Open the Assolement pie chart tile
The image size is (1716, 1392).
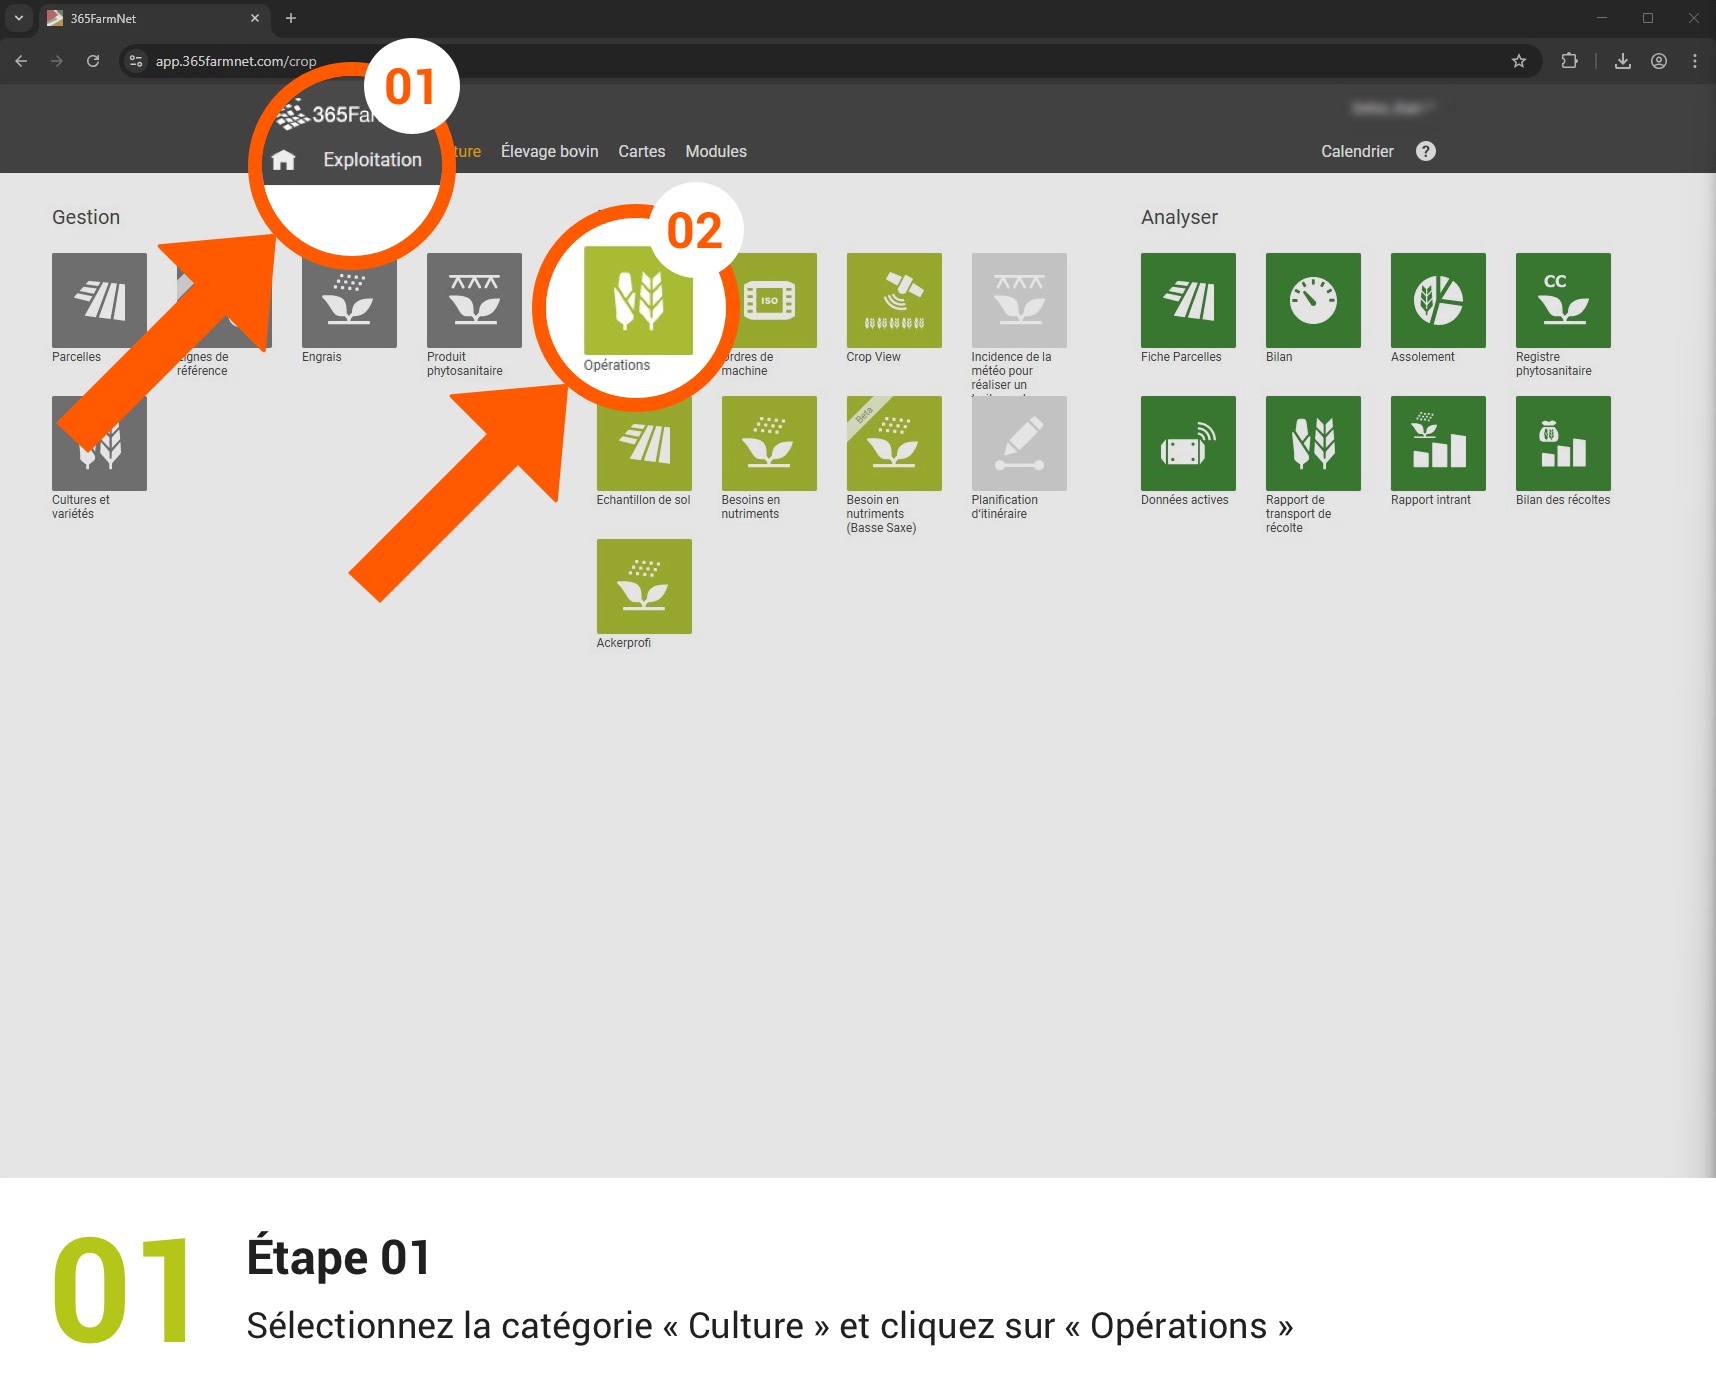pyautogui.click(x=1437, y=300)
